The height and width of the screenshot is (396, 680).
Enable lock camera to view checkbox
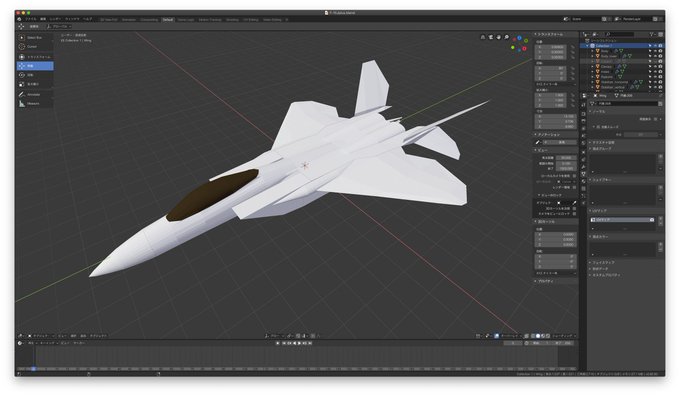coord(574,214)
